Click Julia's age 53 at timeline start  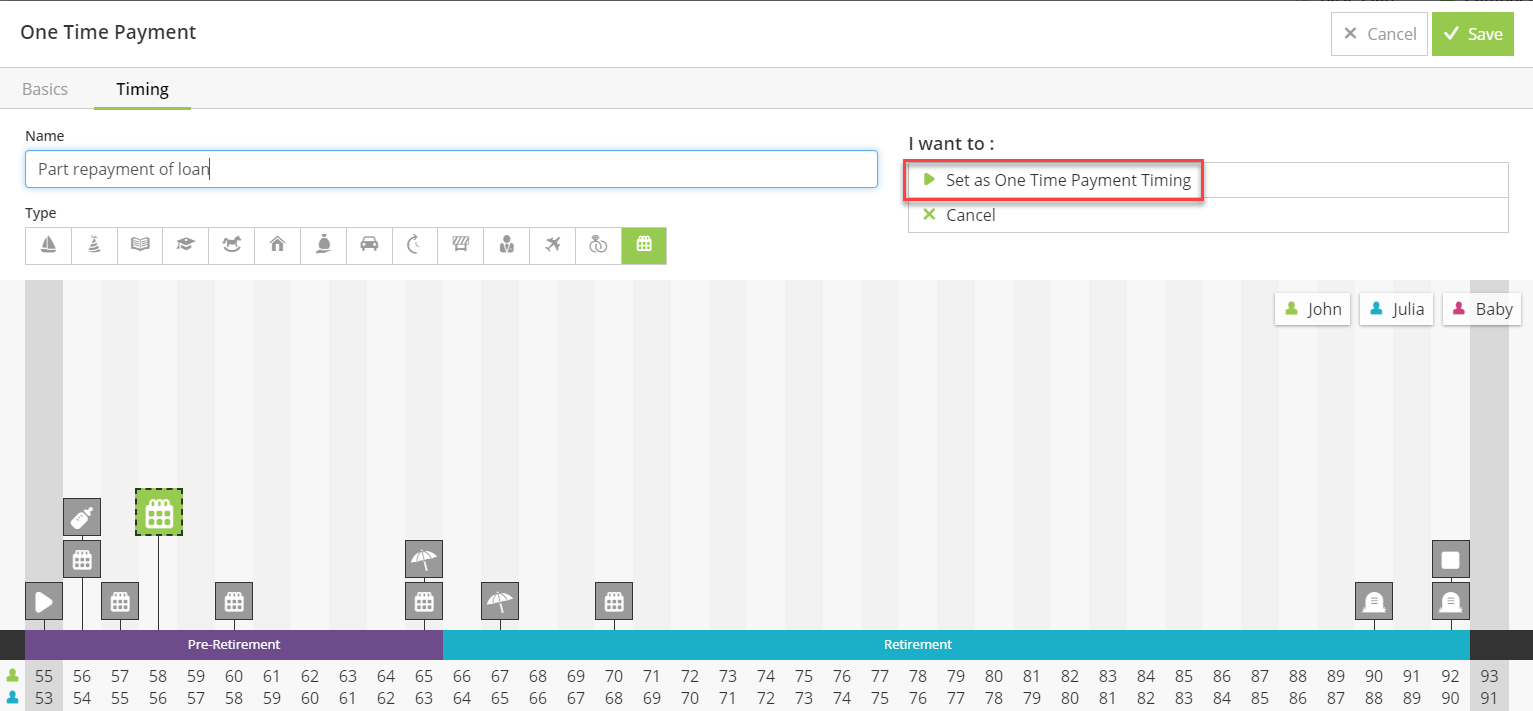point(44,697)
